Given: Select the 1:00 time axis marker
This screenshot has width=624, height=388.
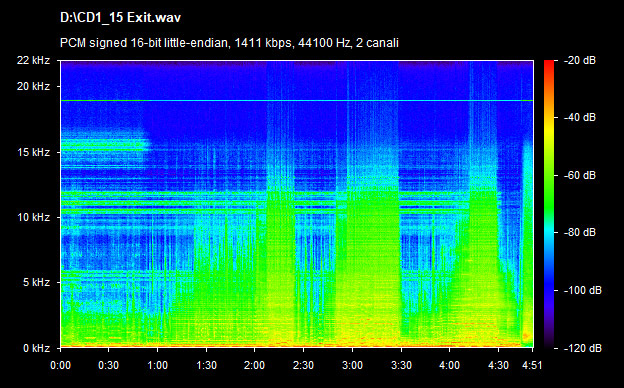Looking at the screenshot, I should tap(158, 365).
